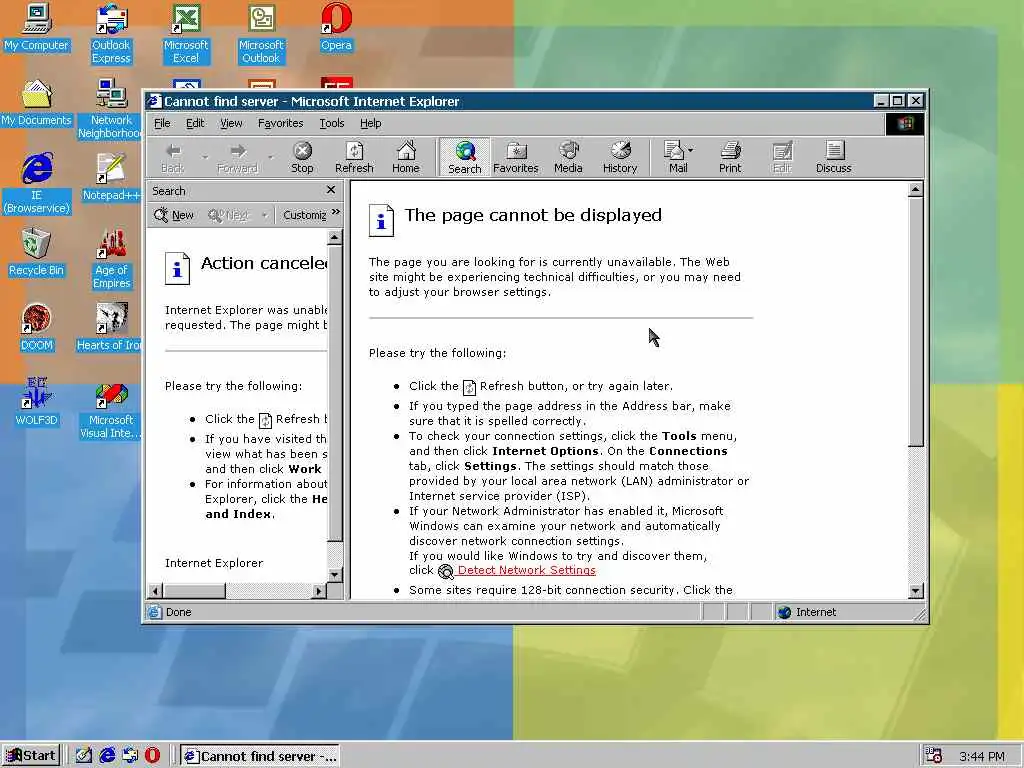Image resolution: width=1024 pixels, height=768 pixels.
Task: Select the Recycle Bin desktop icon
Action: pyautogui.click(x=36, y=253)
